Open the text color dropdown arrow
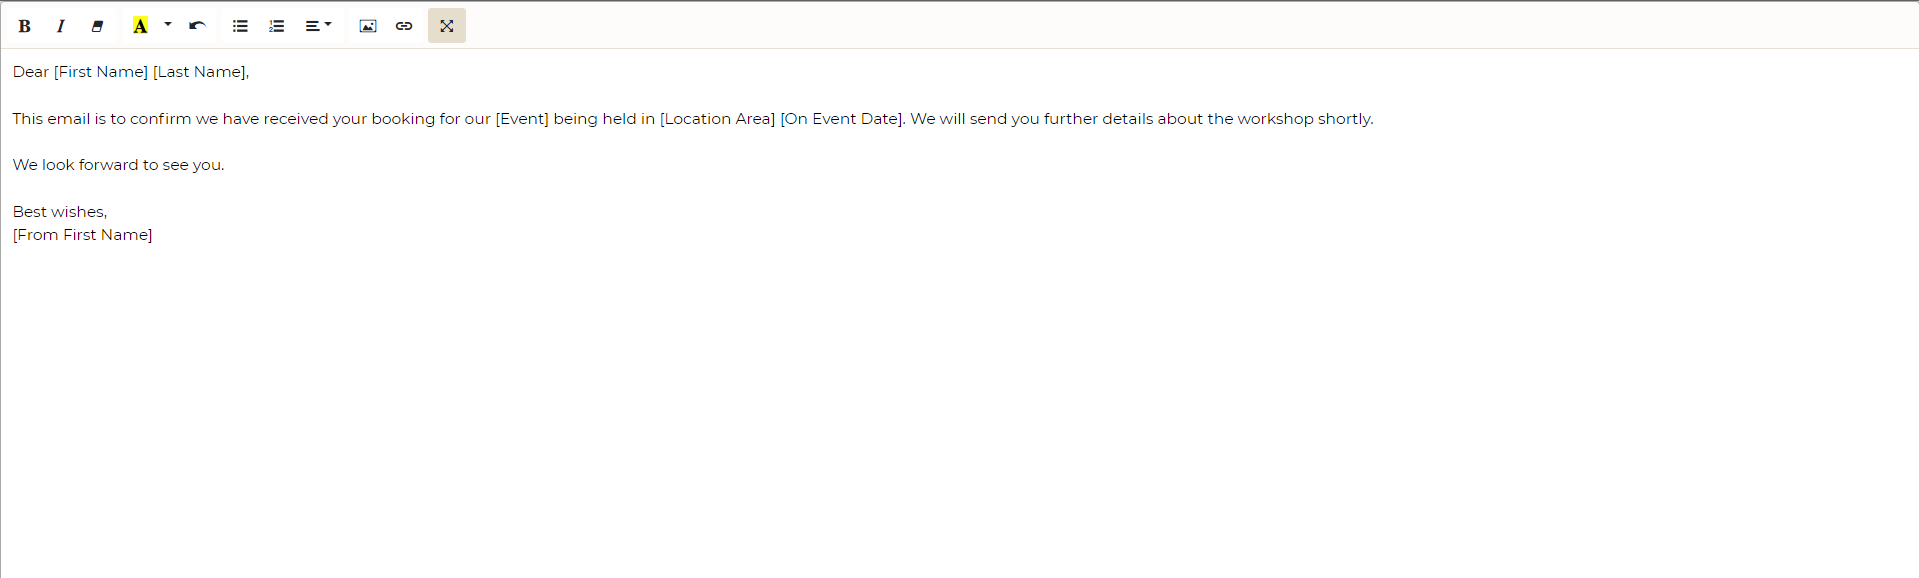1919x578 pixels. (168, 25)
